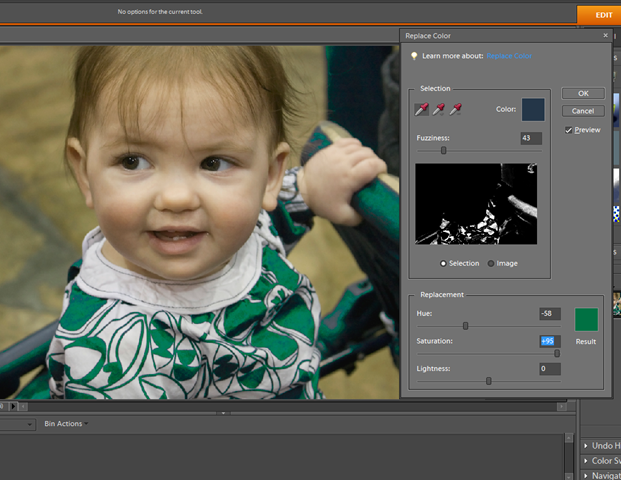Close the Replace Color dialog
The image size is (621, 480).
click(606, 35)
